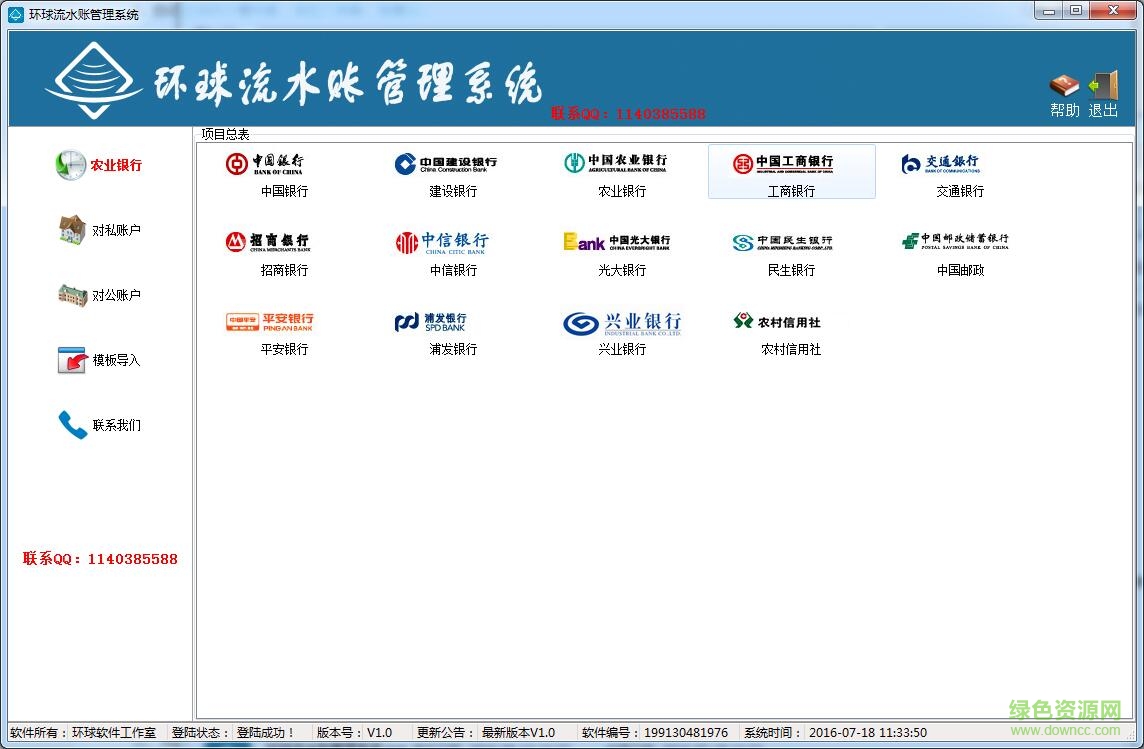The height and width of the screenshot is (749, 1144).
Task: Click the 光大银行 caption text
Action: coord(622,270)
